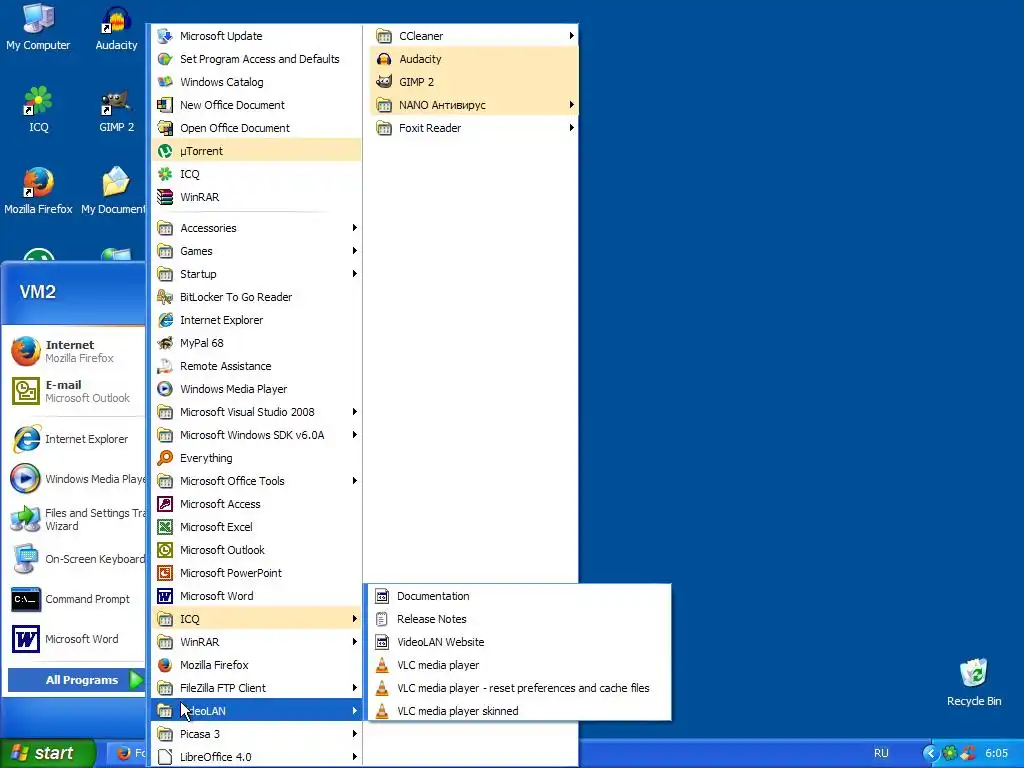The height and width of the screenshot is (768, 1024).
Task: Open VideoLAN Website shortcut
Action: (x=519, y=642)
